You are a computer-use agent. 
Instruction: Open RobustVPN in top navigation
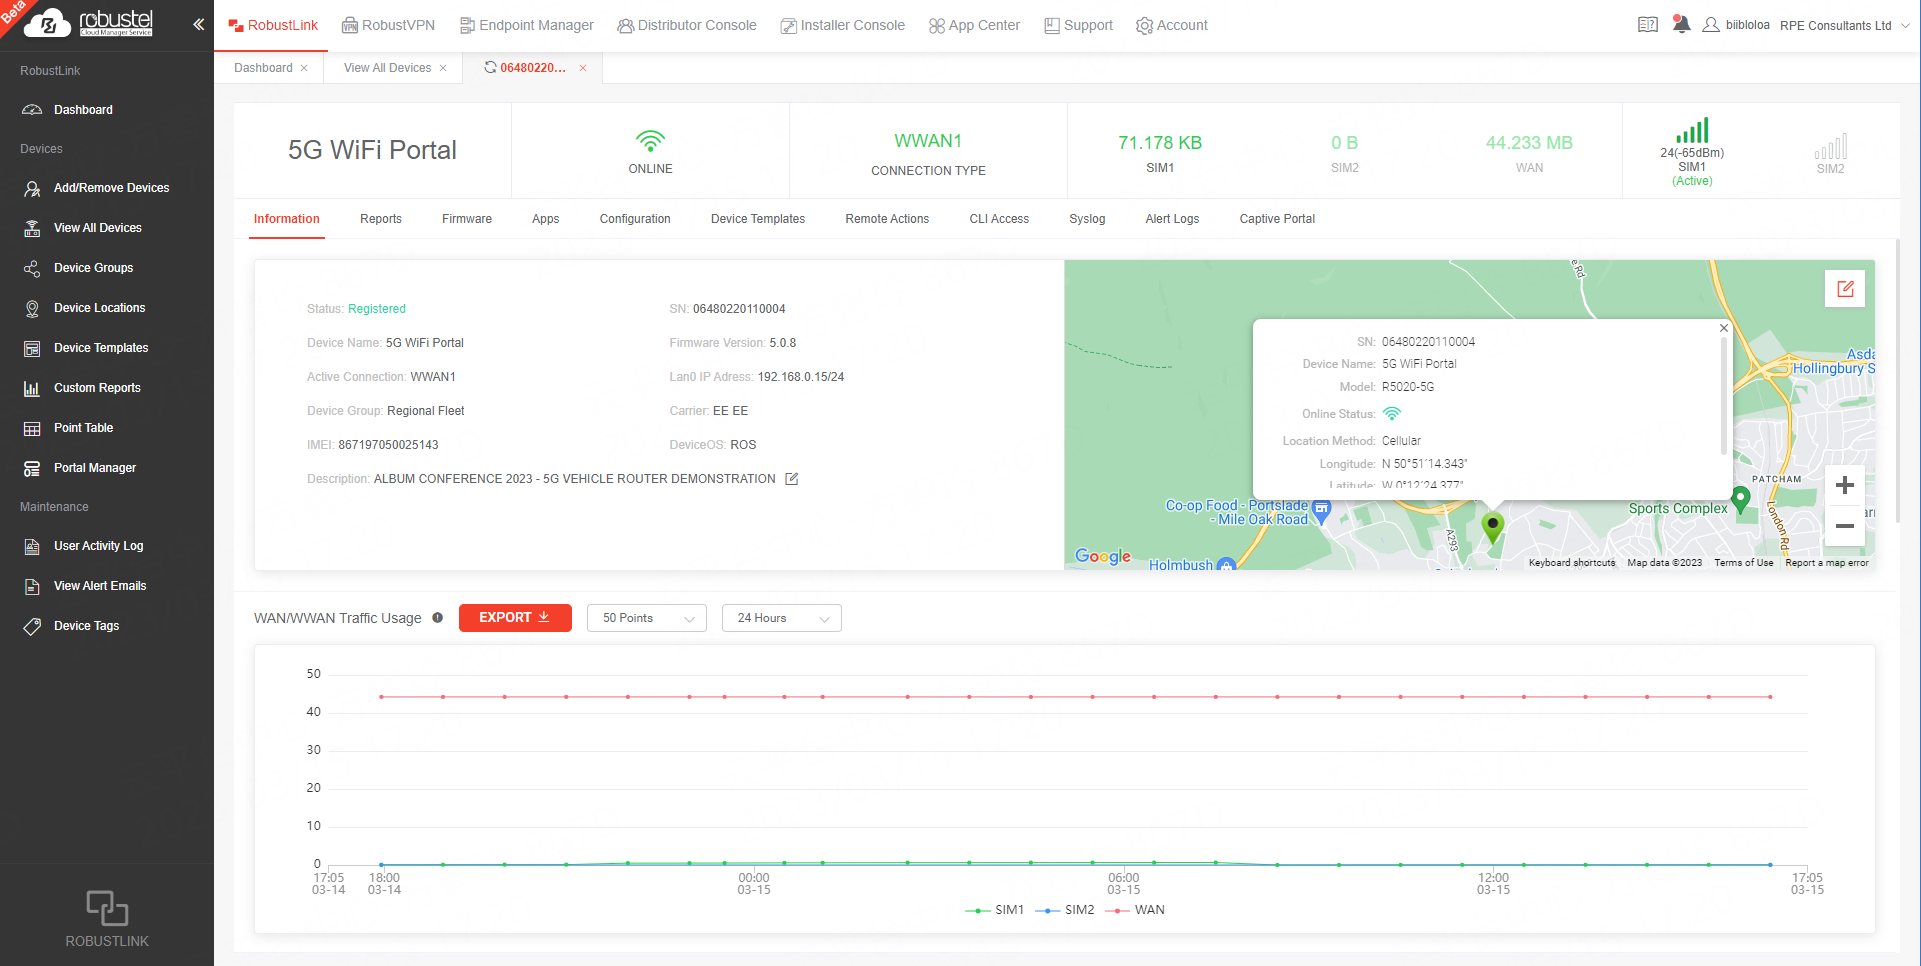[x=388, y=25]
